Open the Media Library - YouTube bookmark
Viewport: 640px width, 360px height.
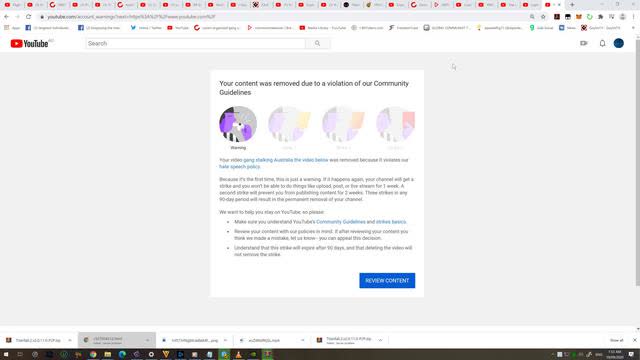[x=323, y=28]
